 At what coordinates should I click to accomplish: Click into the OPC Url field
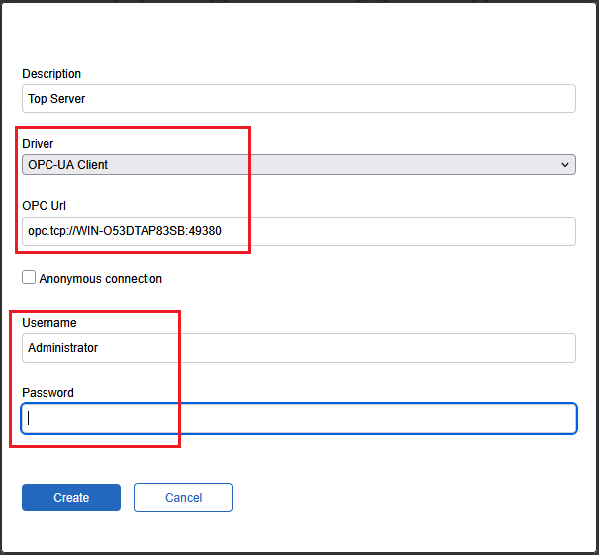pos(299,231)
